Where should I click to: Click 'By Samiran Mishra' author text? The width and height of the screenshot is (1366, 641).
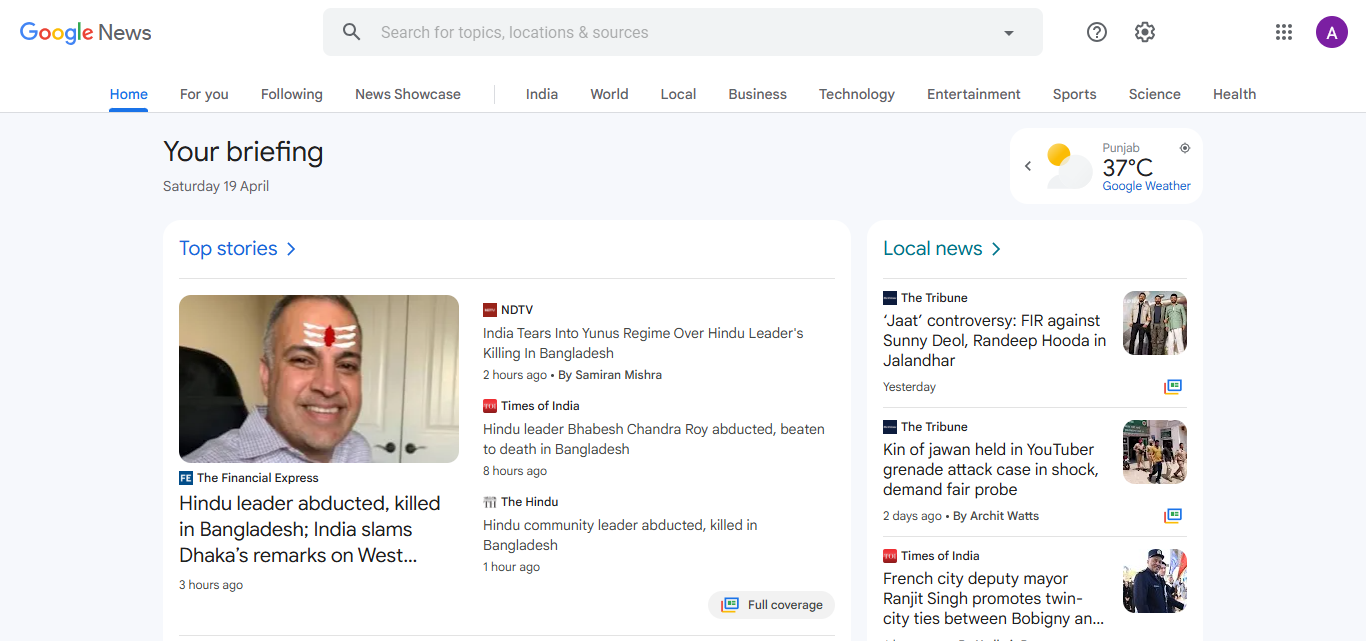point(610,375)
